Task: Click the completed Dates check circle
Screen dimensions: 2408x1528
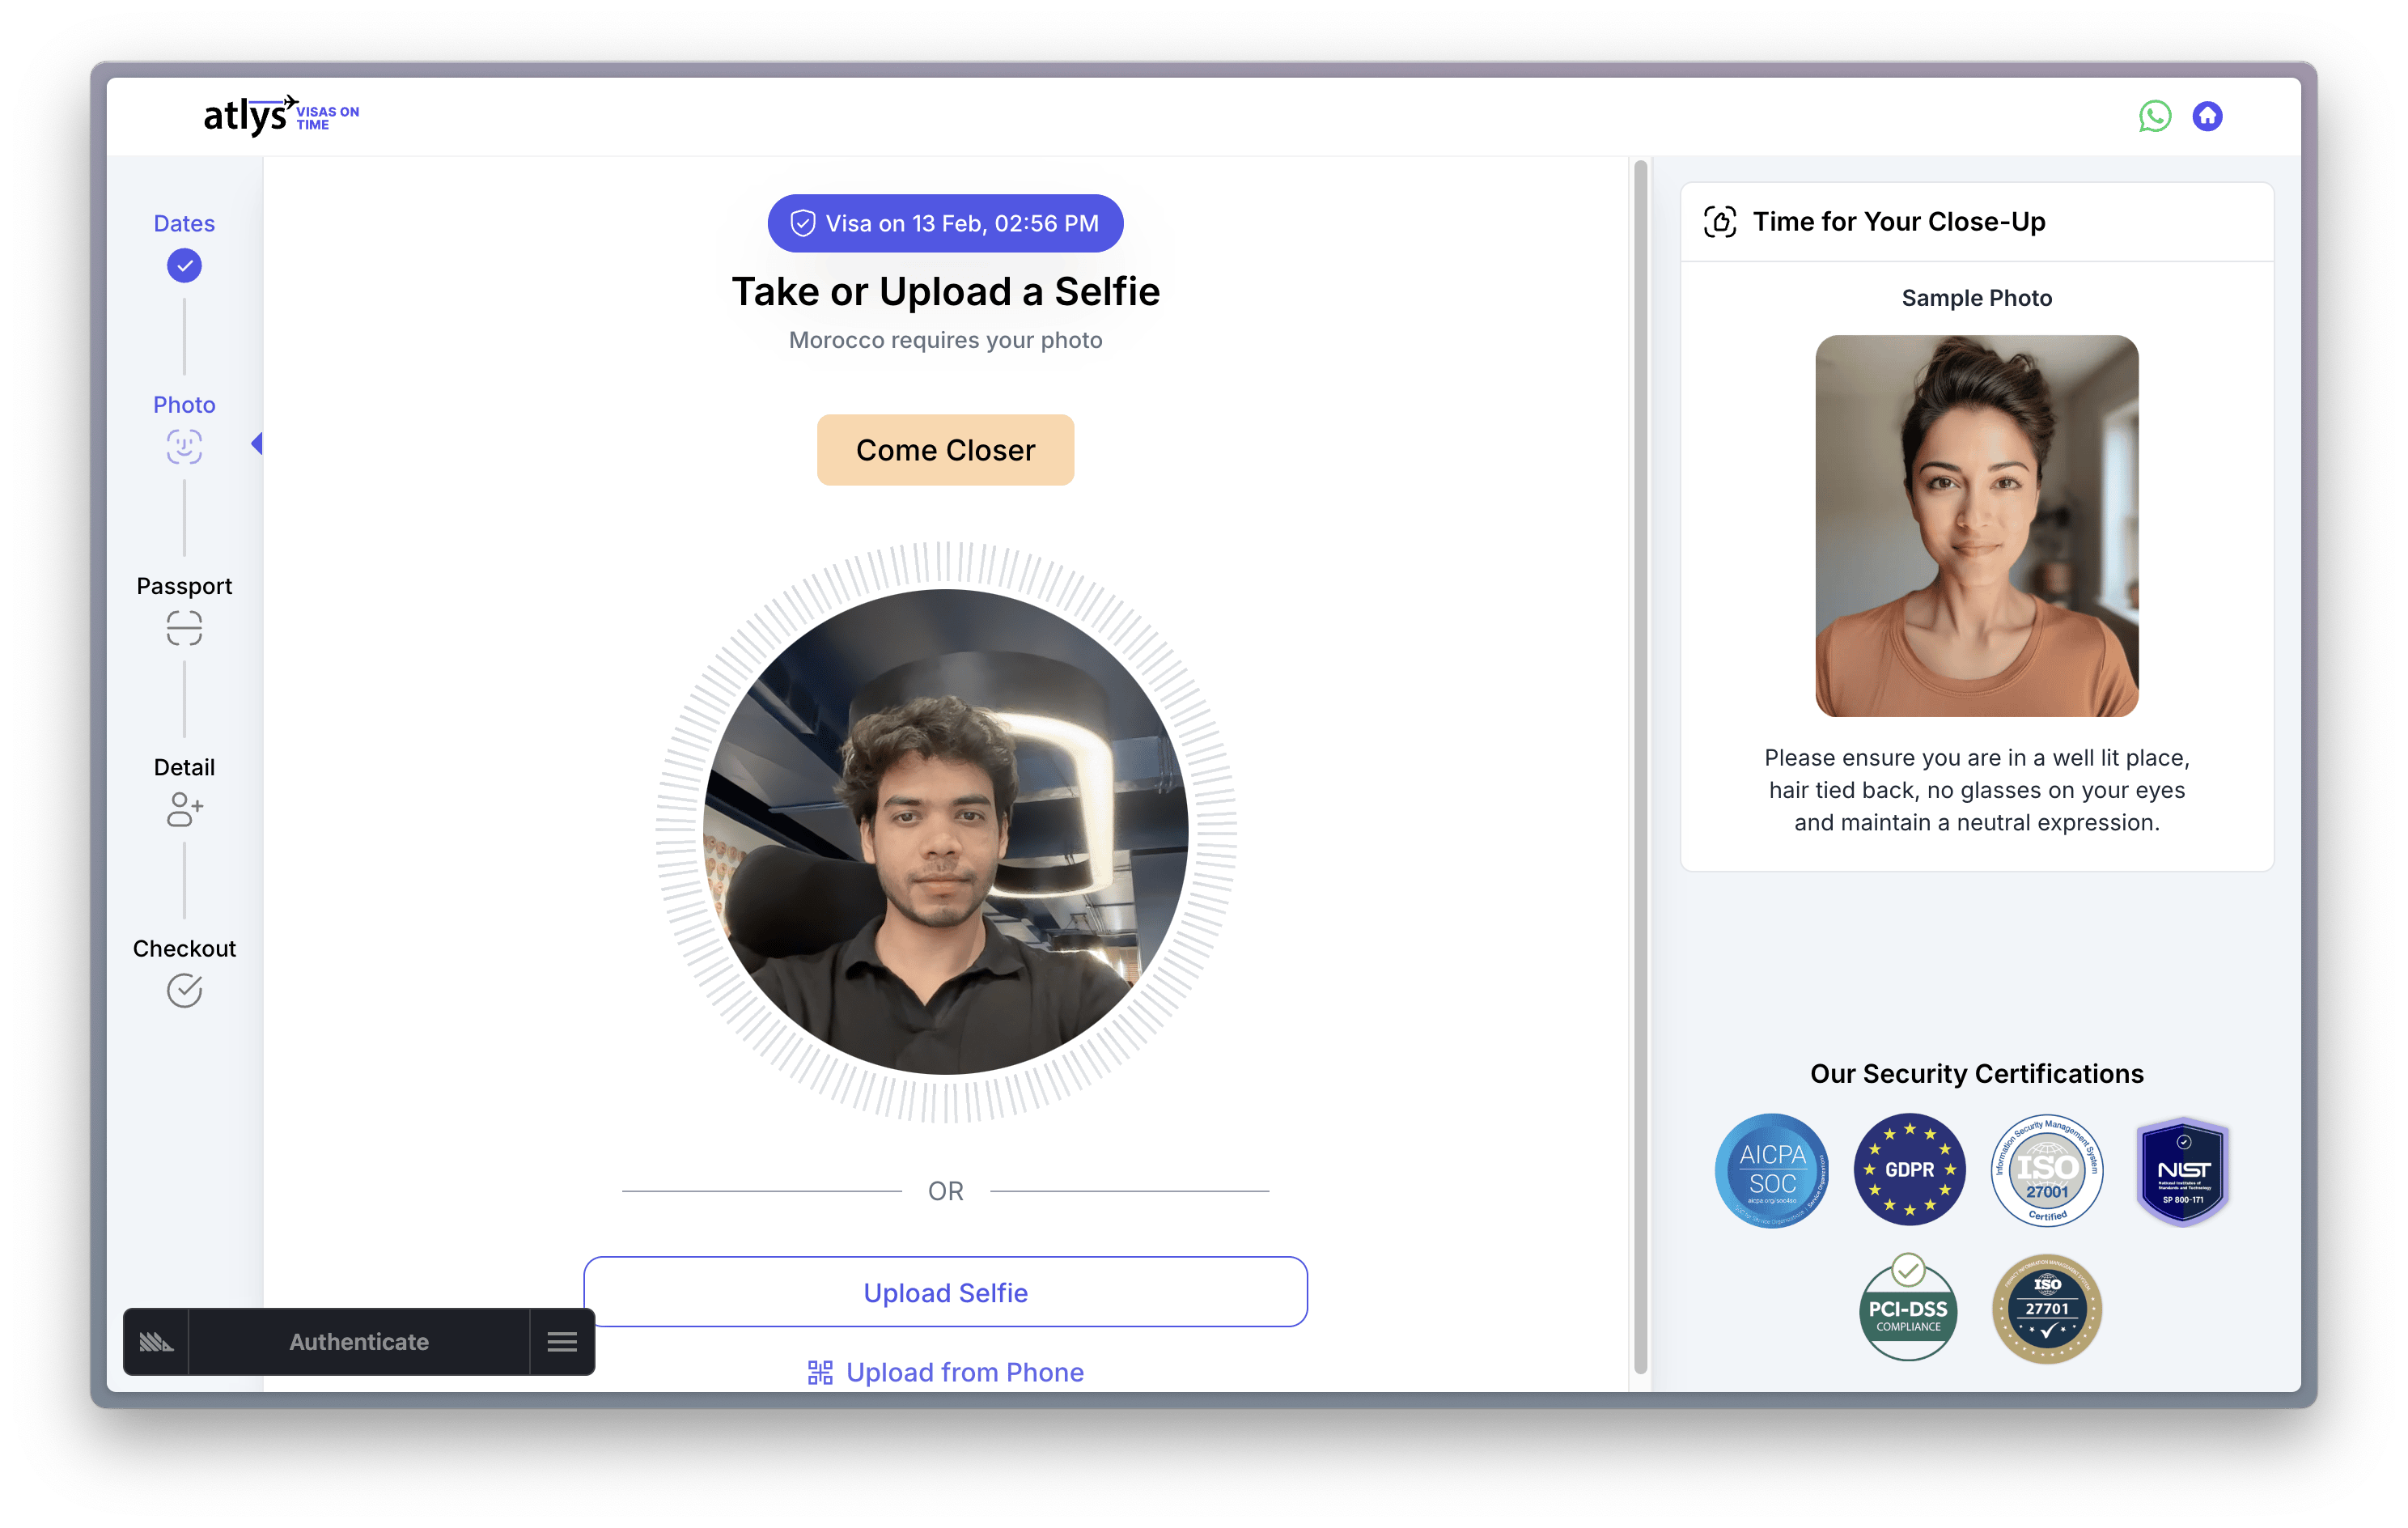Action: [x=184, y=266]
